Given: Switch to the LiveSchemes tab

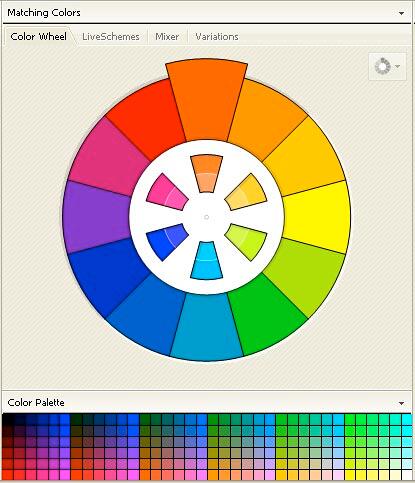Looking at the screenshot, I should tap(111, 36).
